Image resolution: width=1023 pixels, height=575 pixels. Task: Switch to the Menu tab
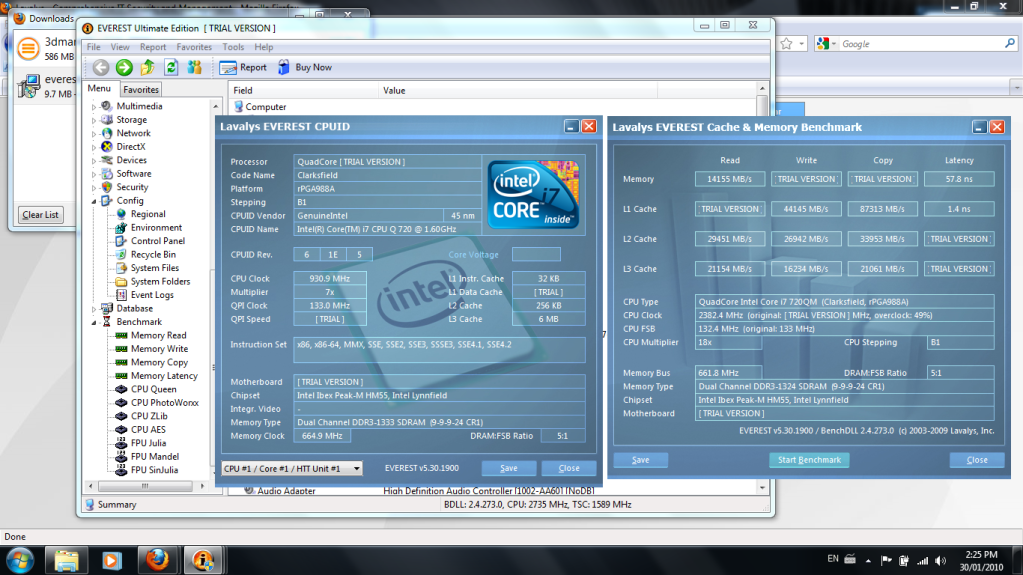pyautogui.click(x=99, y=89)
